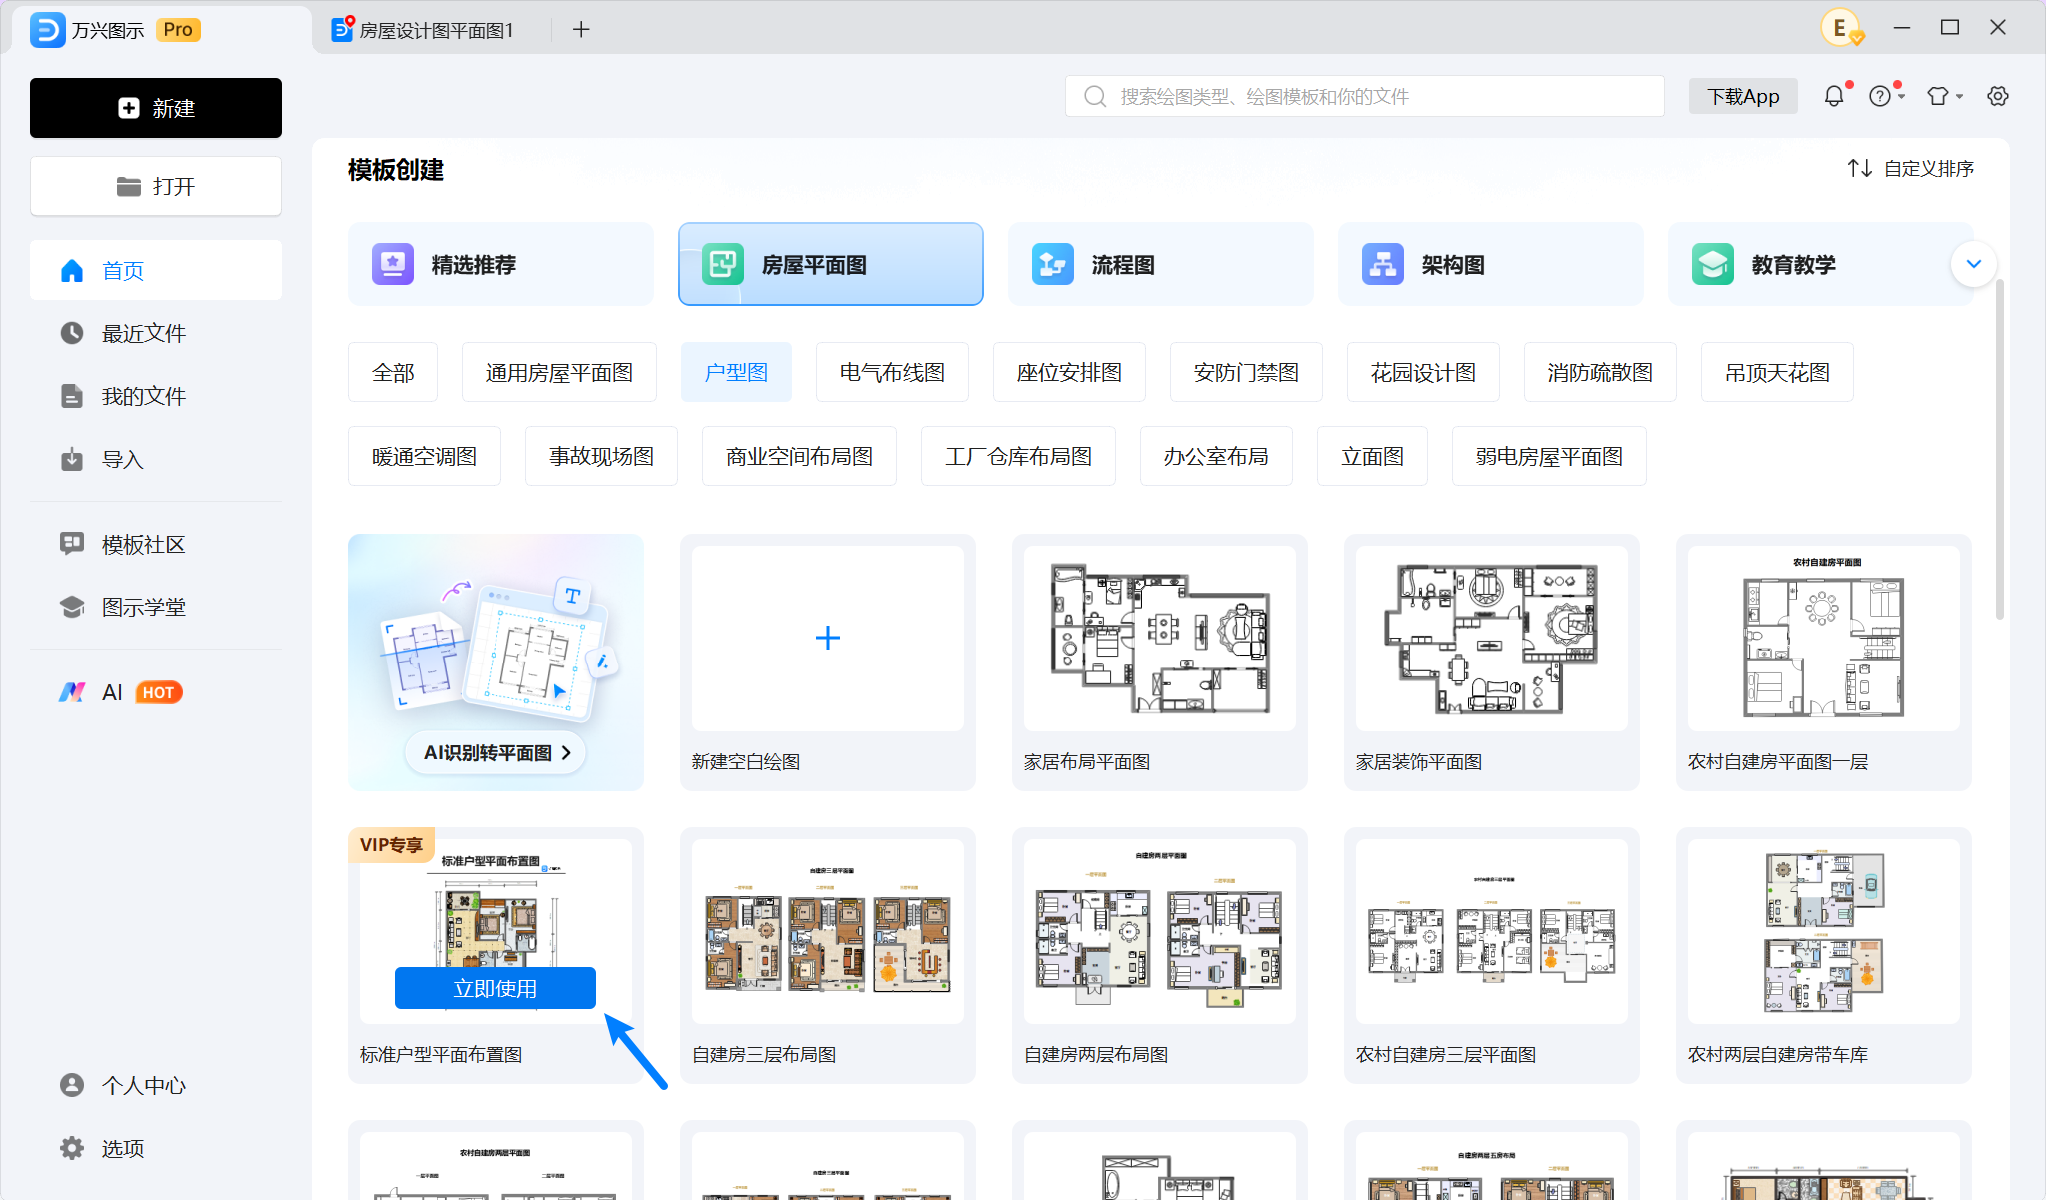This screenshot has width=2046, height=1200.
Task: Filter by 全部 subcategory
Action: point(393,372)
